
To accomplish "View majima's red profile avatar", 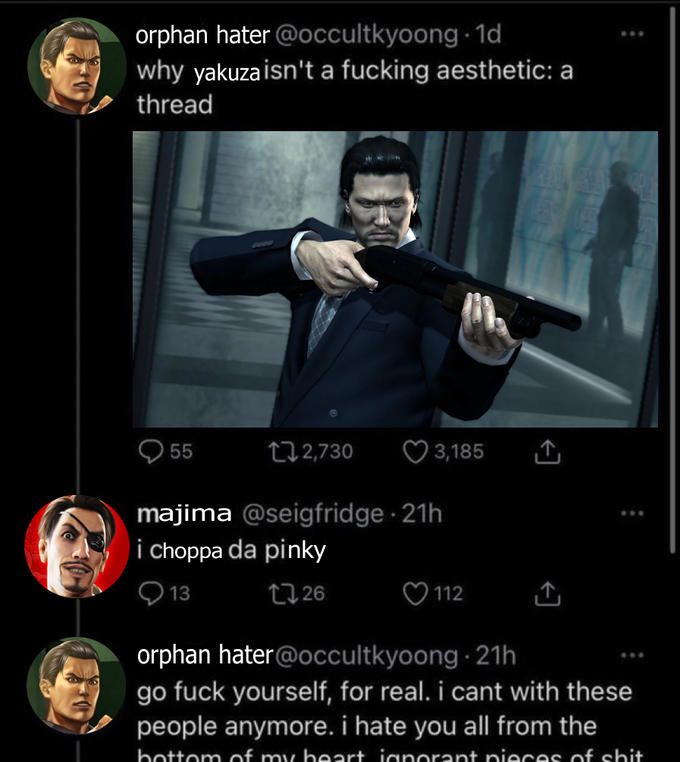I will point(76,545).
